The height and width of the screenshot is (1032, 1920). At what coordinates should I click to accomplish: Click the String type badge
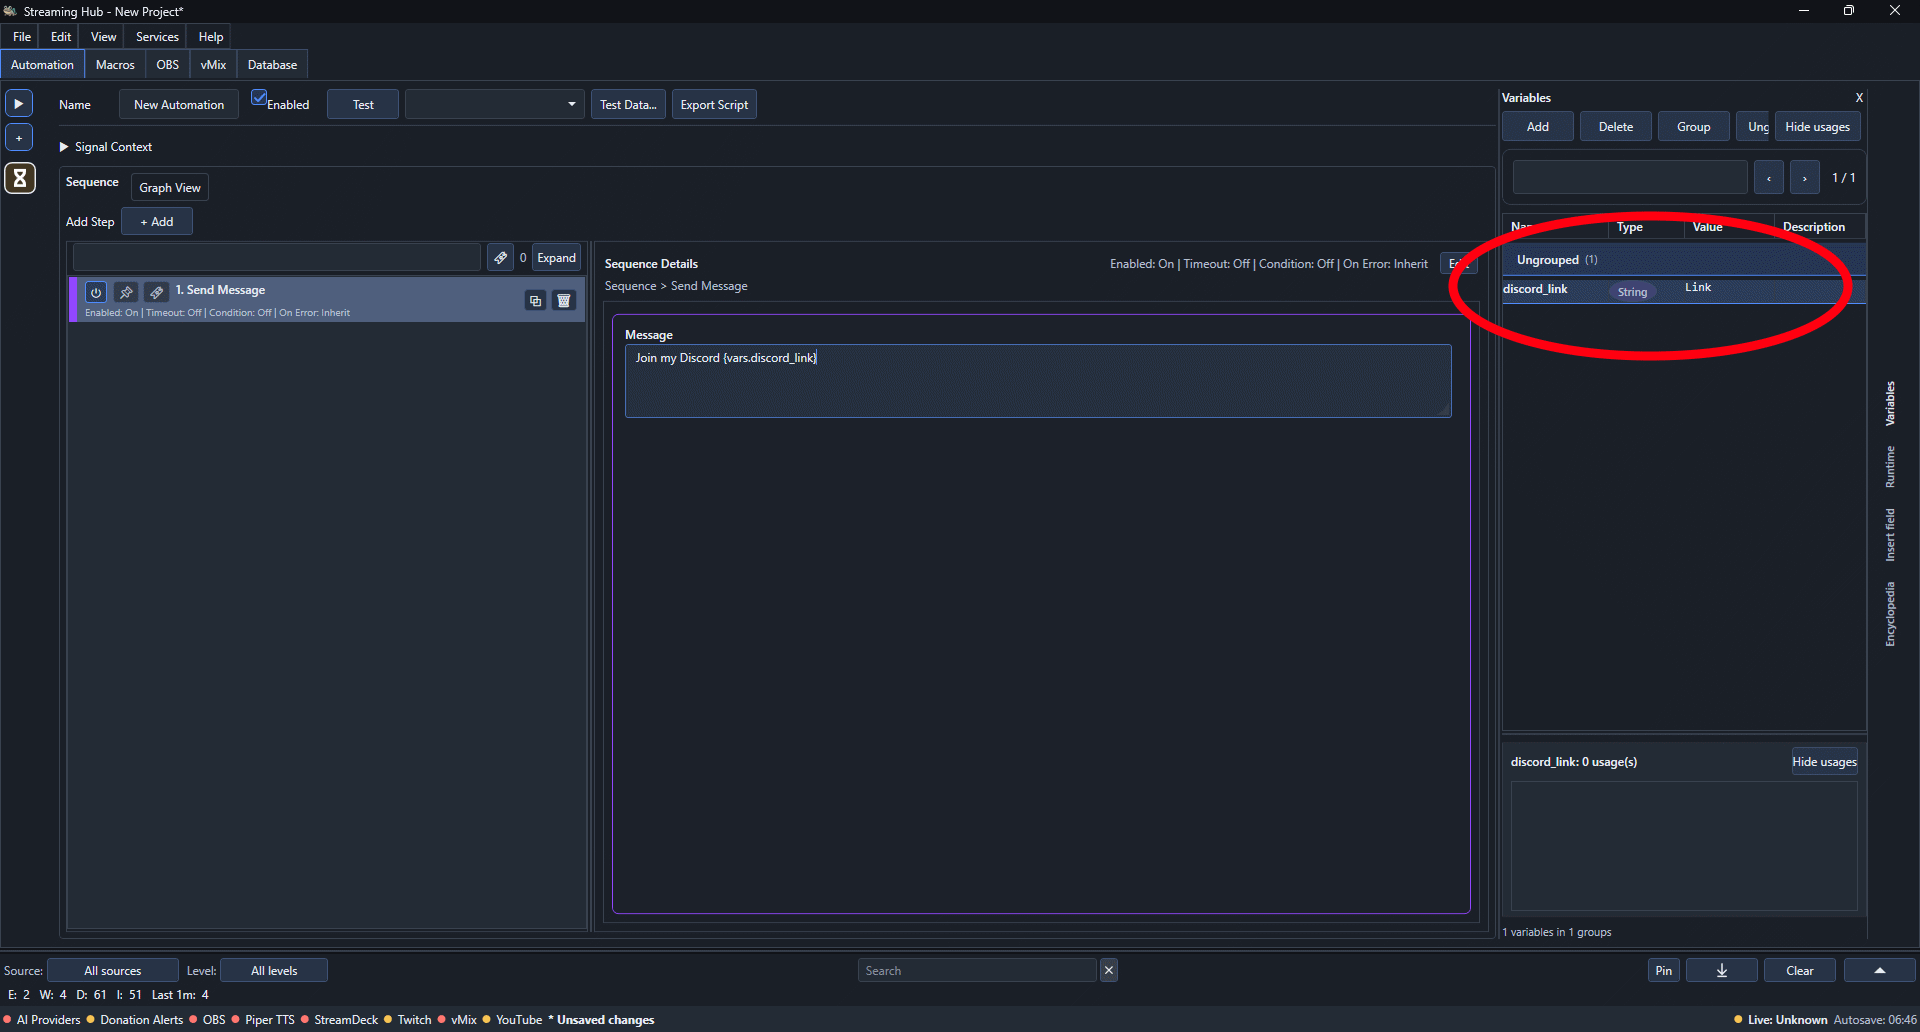point(1632,291)
